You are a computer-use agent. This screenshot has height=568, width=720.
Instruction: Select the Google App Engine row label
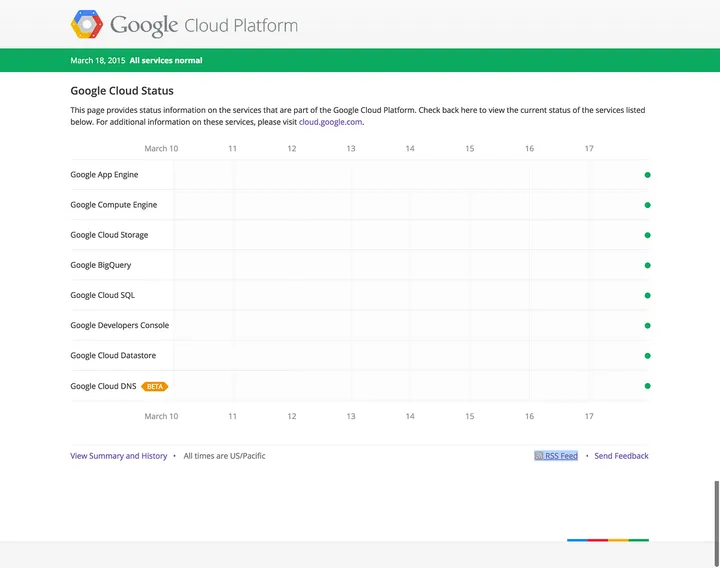(104, 174)
